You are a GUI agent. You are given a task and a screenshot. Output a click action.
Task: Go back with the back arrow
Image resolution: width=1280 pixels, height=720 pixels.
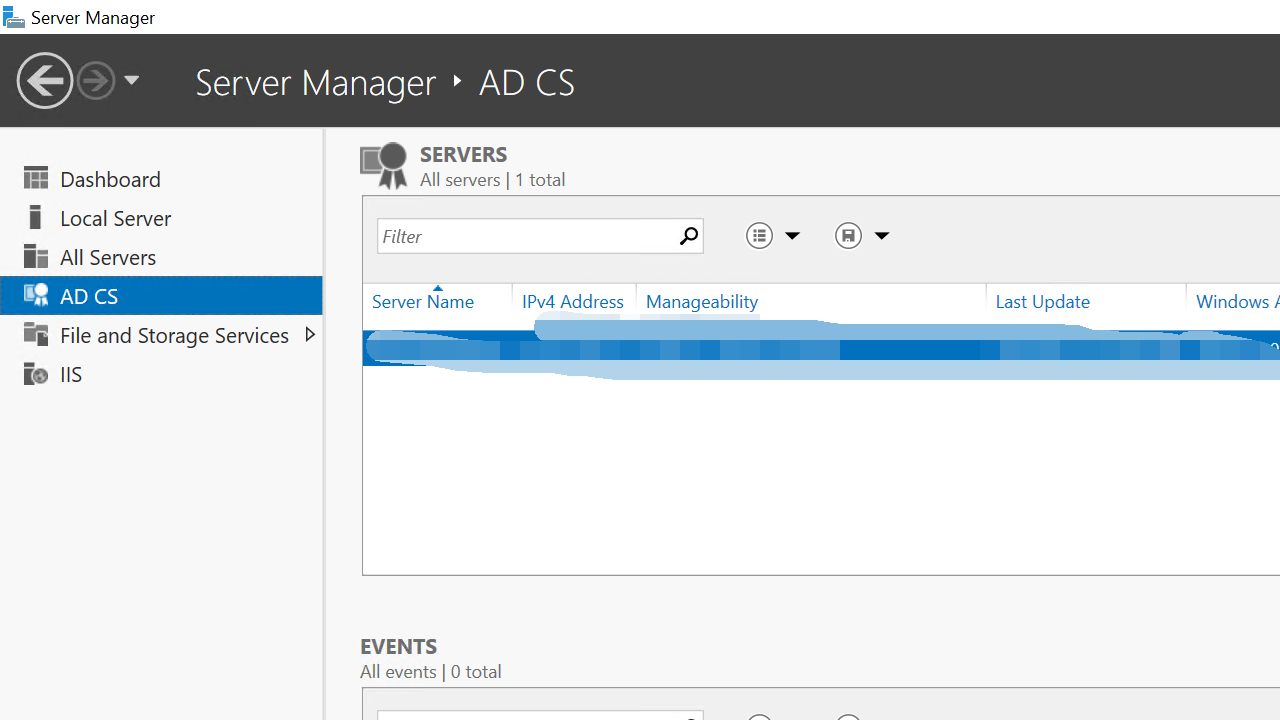pyautogui.click(x=45, y=80)
